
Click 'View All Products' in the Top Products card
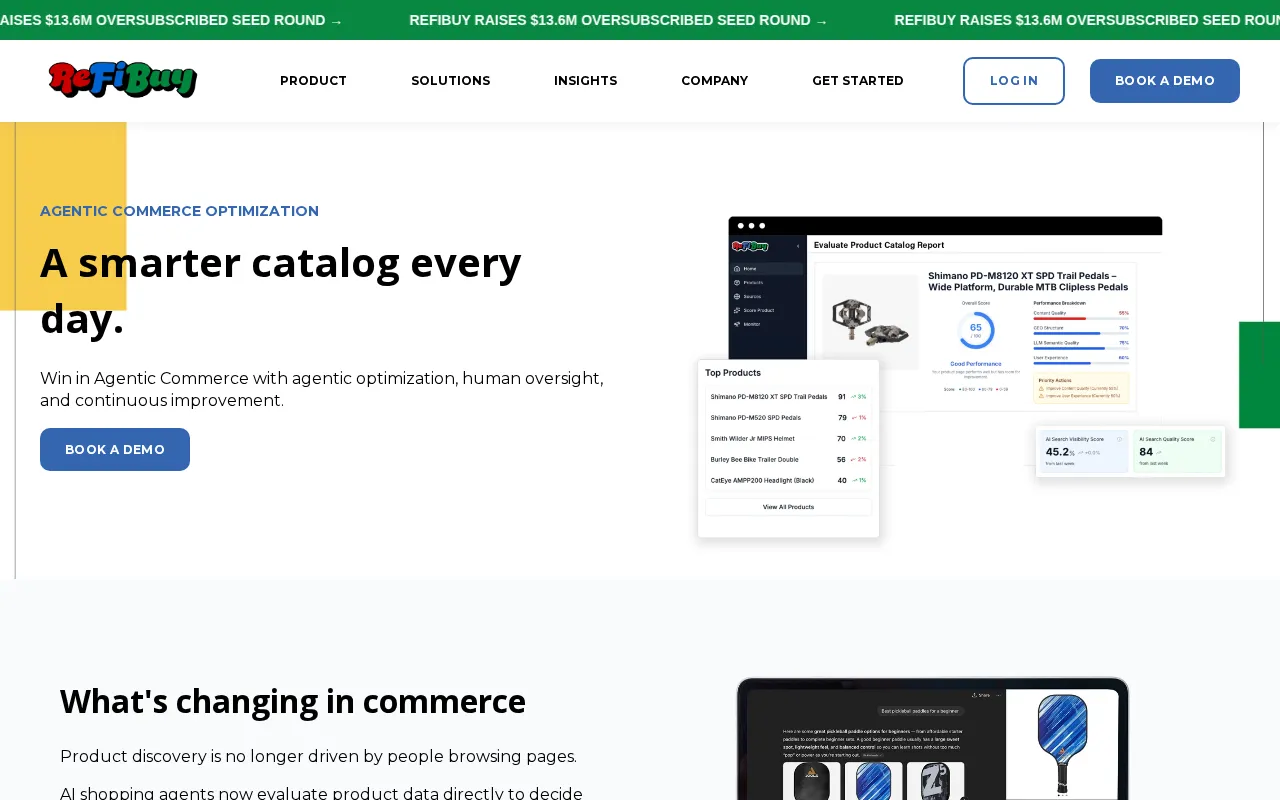tap(789, 507)
